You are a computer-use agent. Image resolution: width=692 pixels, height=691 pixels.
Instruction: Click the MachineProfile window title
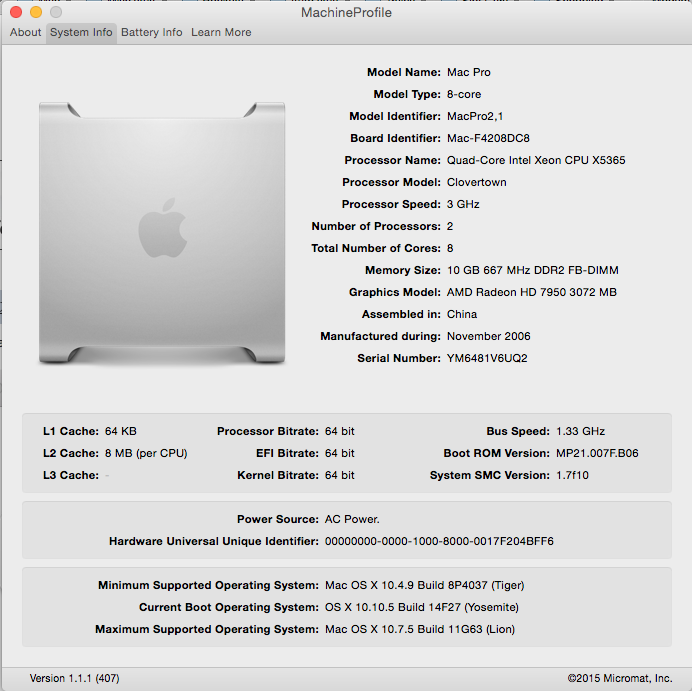coord(346,12)
